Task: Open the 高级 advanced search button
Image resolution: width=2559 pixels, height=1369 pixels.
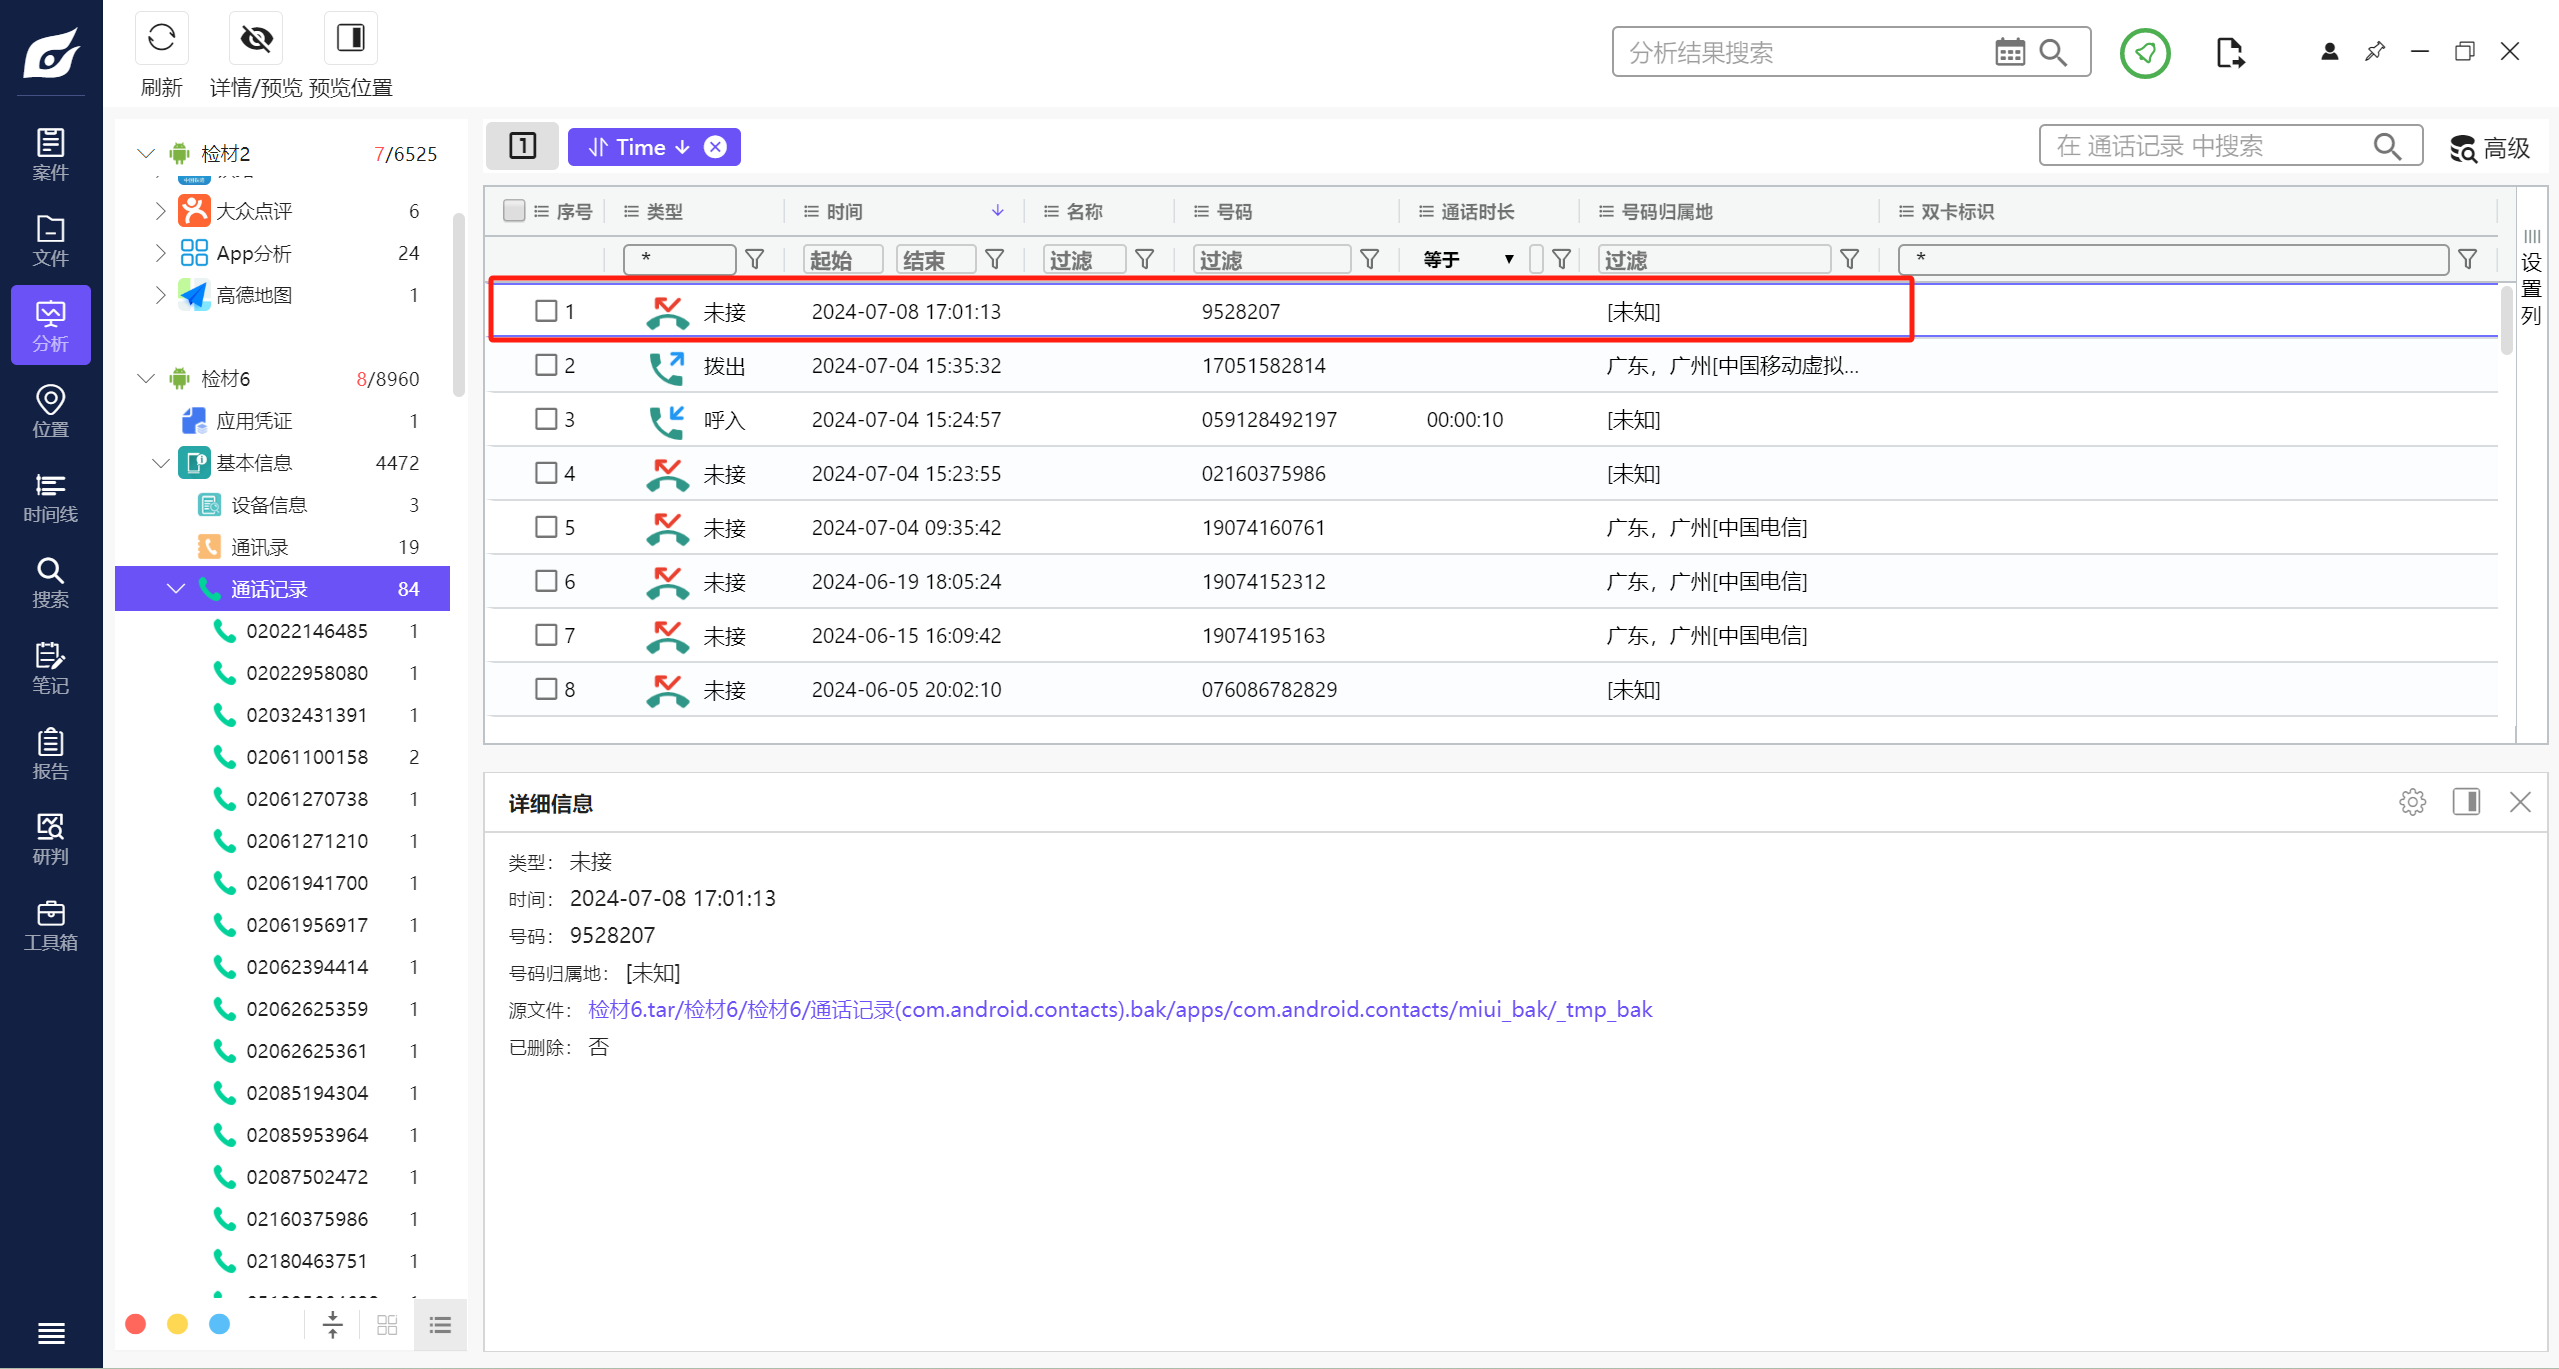Action: (2490, 148)
